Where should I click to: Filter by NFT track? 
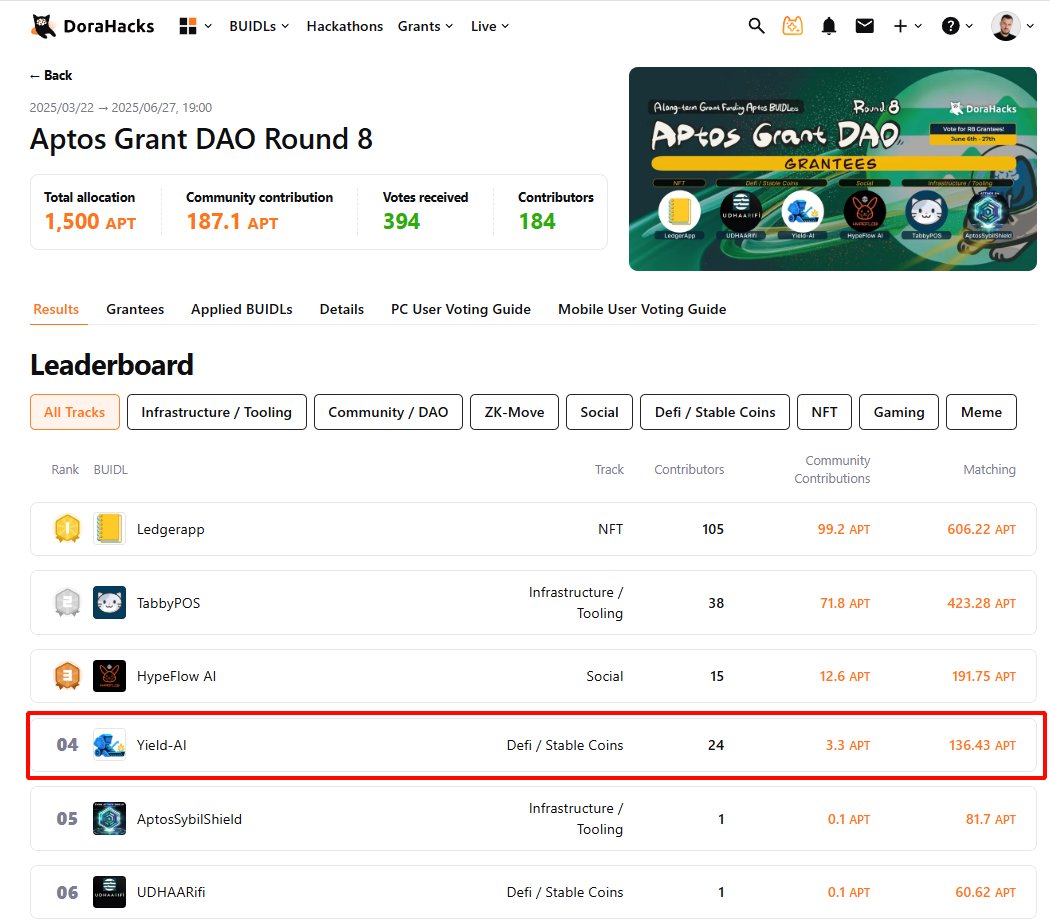[x=824, y=412]
